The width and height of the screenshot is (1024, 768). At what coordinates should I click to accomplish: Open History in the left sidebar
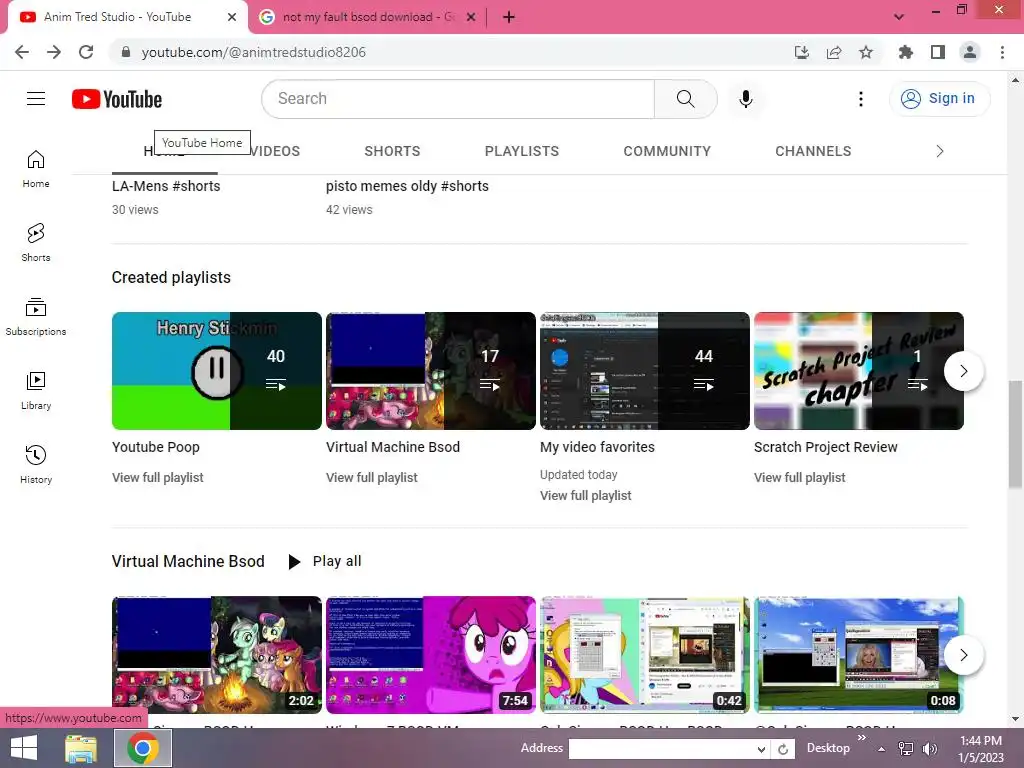pos(36,464)
